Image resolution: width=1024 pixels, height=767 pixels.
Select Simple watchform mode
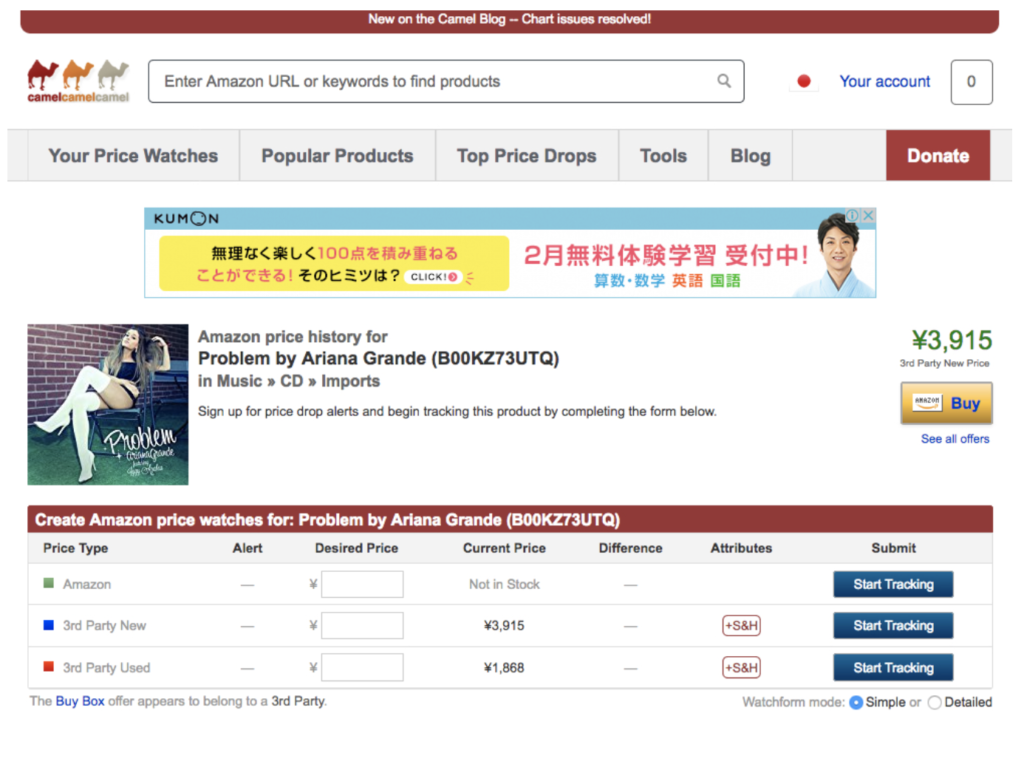click(856, 702)
